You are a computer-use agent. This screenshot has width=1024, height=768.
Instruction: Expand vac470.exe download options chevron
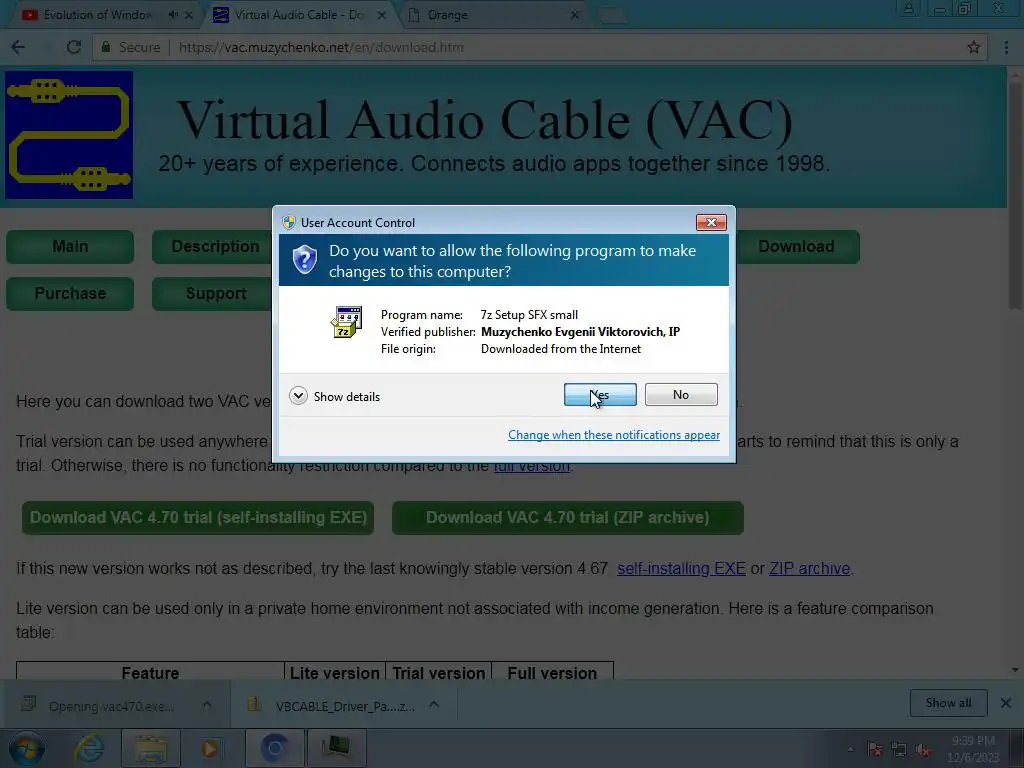(x=207, y=705)
